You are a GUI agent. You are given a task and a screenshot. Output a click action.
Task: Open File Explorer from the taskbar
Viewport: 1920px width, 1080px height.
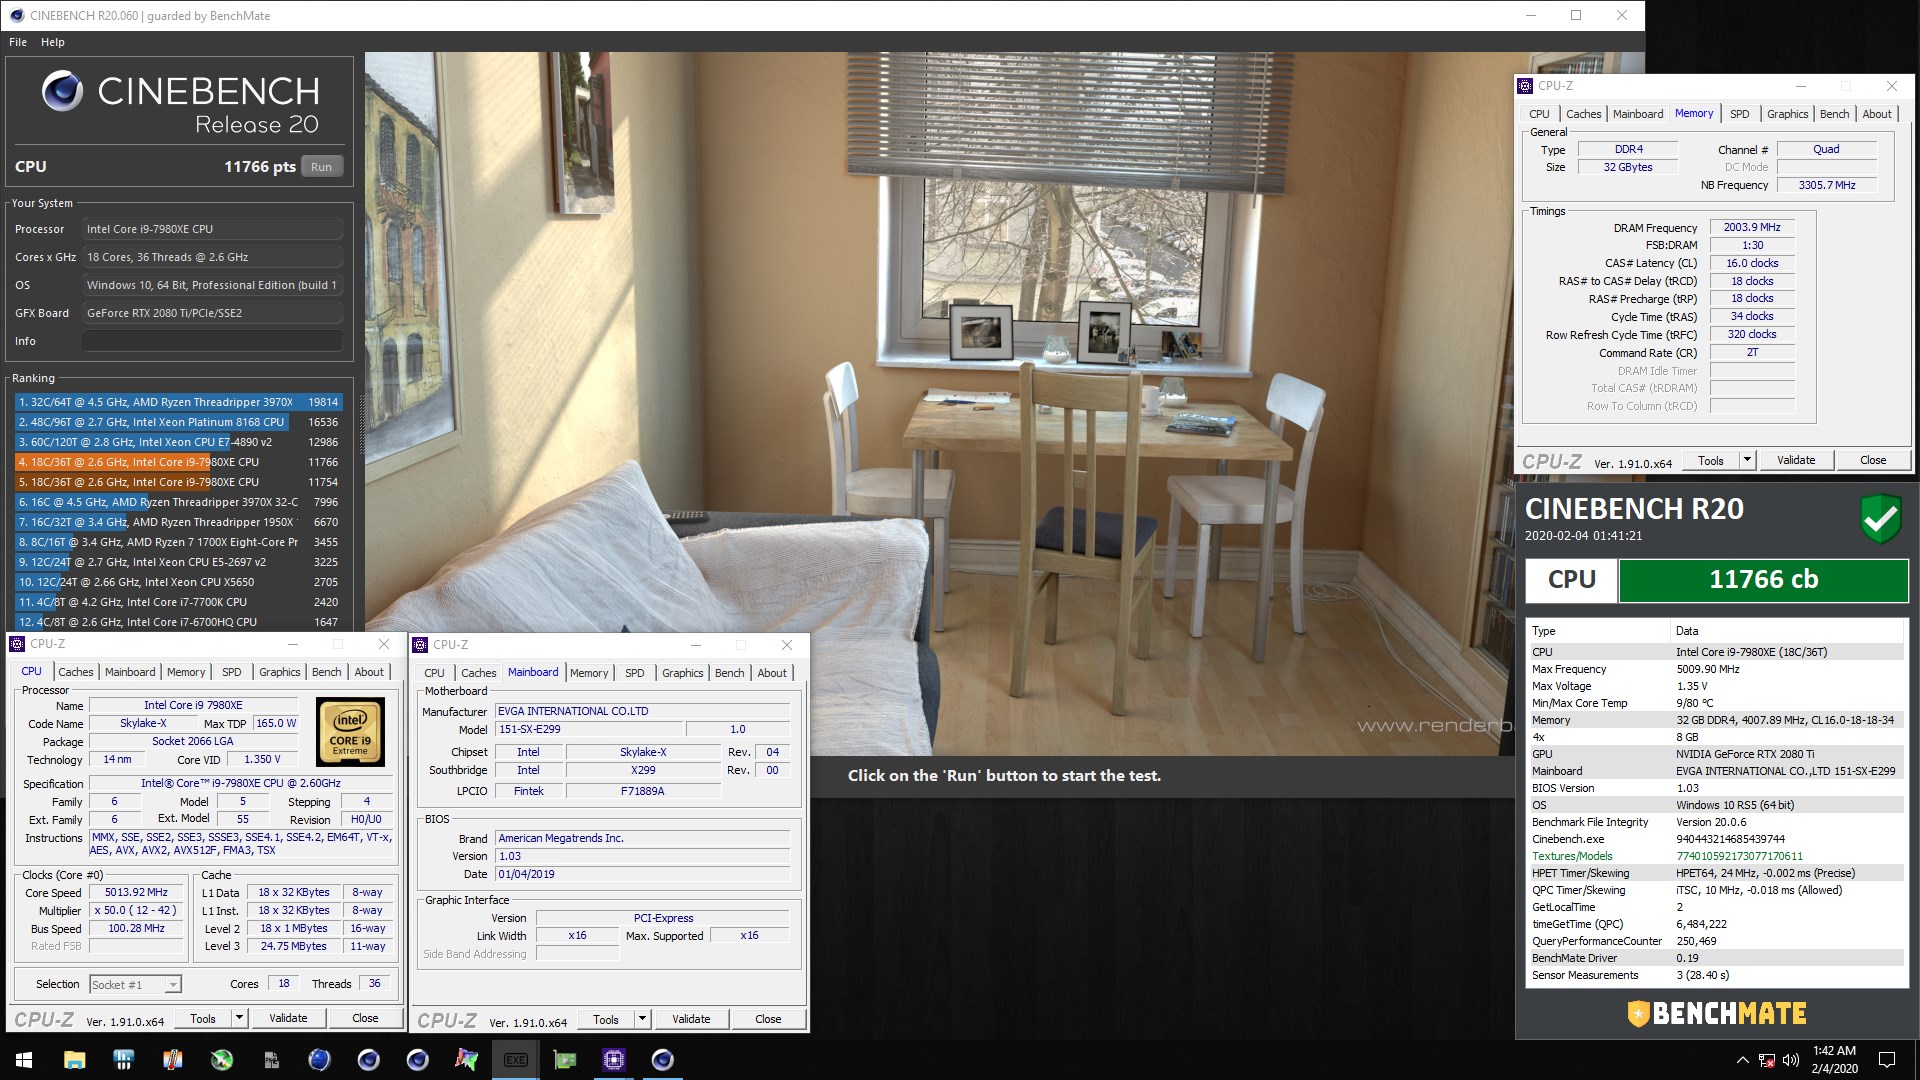click(x=75, y=1060)
